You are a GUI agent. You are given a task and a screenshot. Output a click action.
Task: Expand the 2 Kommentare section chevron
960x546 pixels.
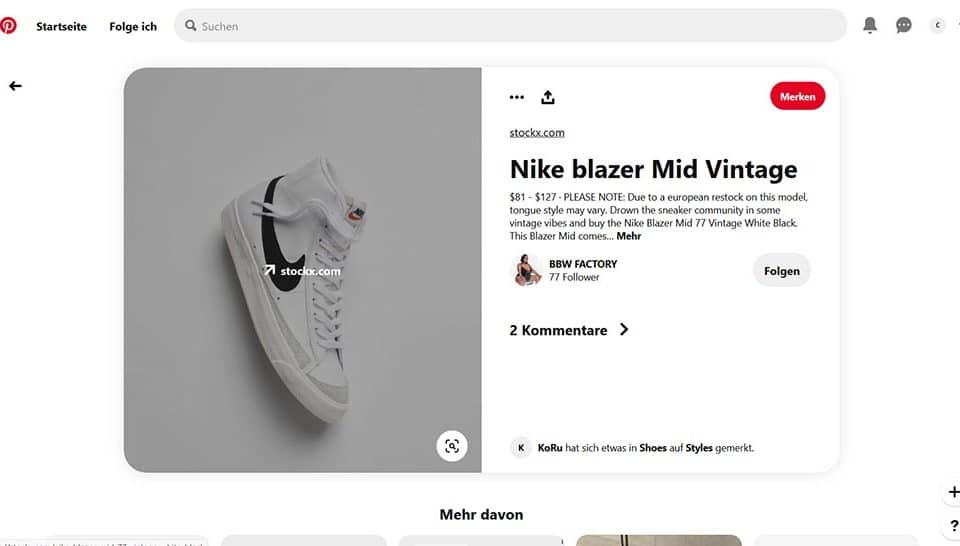point(624,330)
